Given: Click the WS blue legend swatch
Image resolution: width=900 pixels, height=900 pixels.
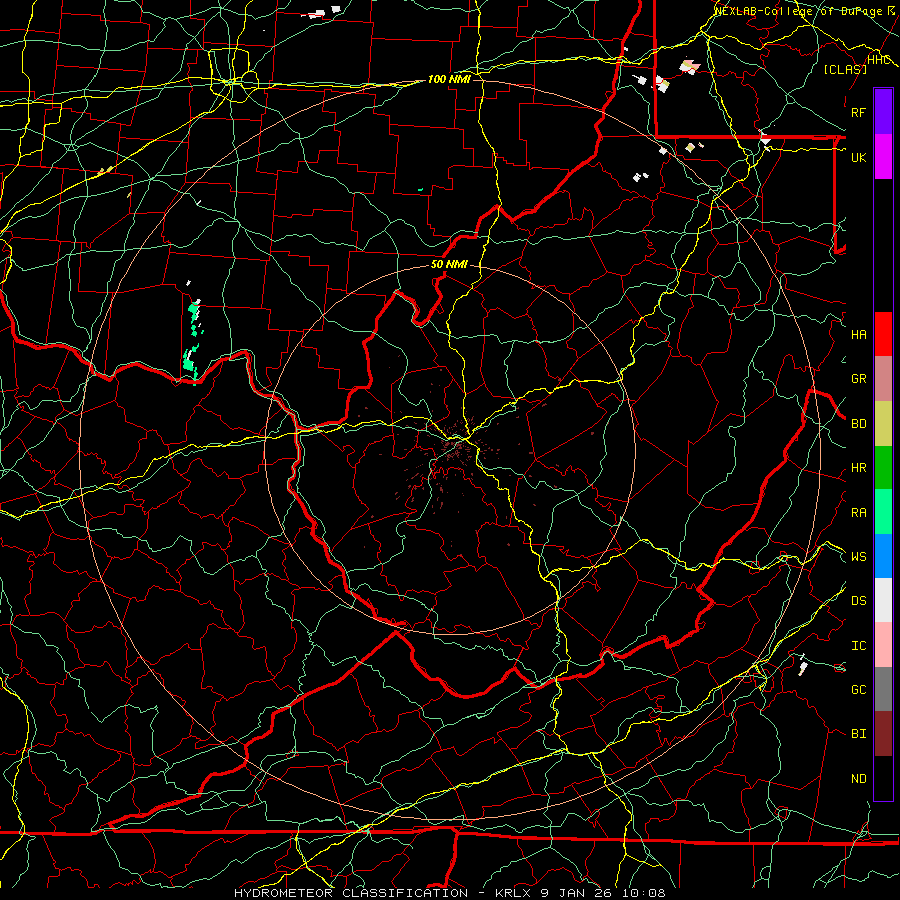Looking at the screenshot, I should pos(883,556).
